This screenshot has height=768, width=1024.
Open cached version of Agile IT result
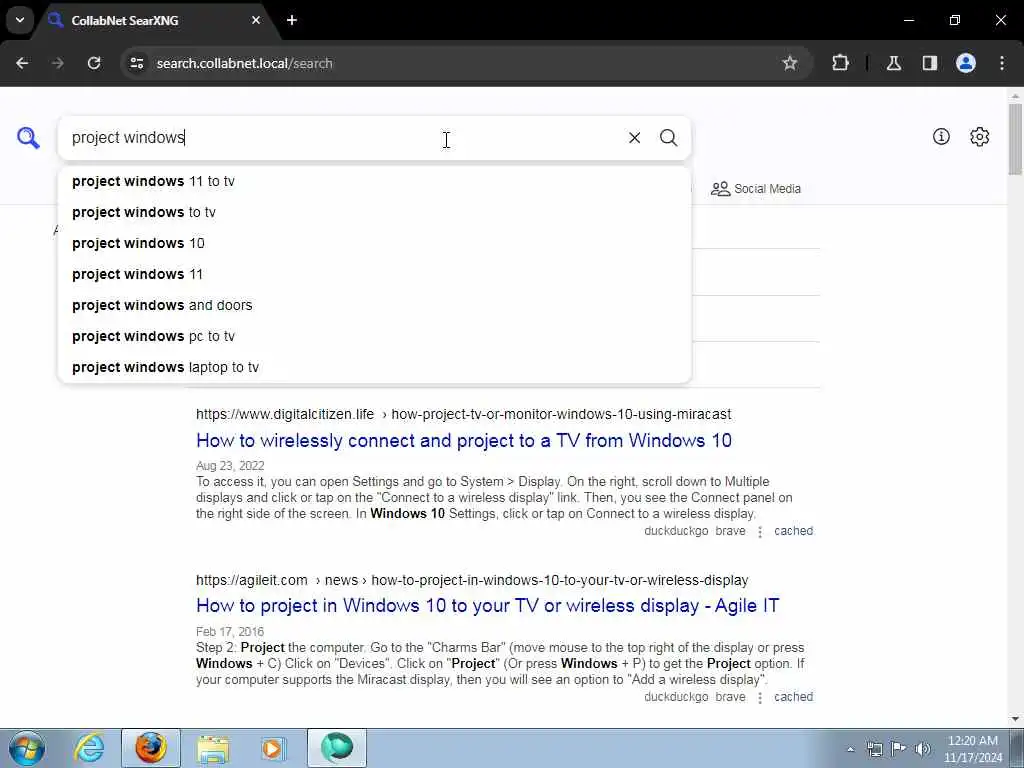[793, 697]
